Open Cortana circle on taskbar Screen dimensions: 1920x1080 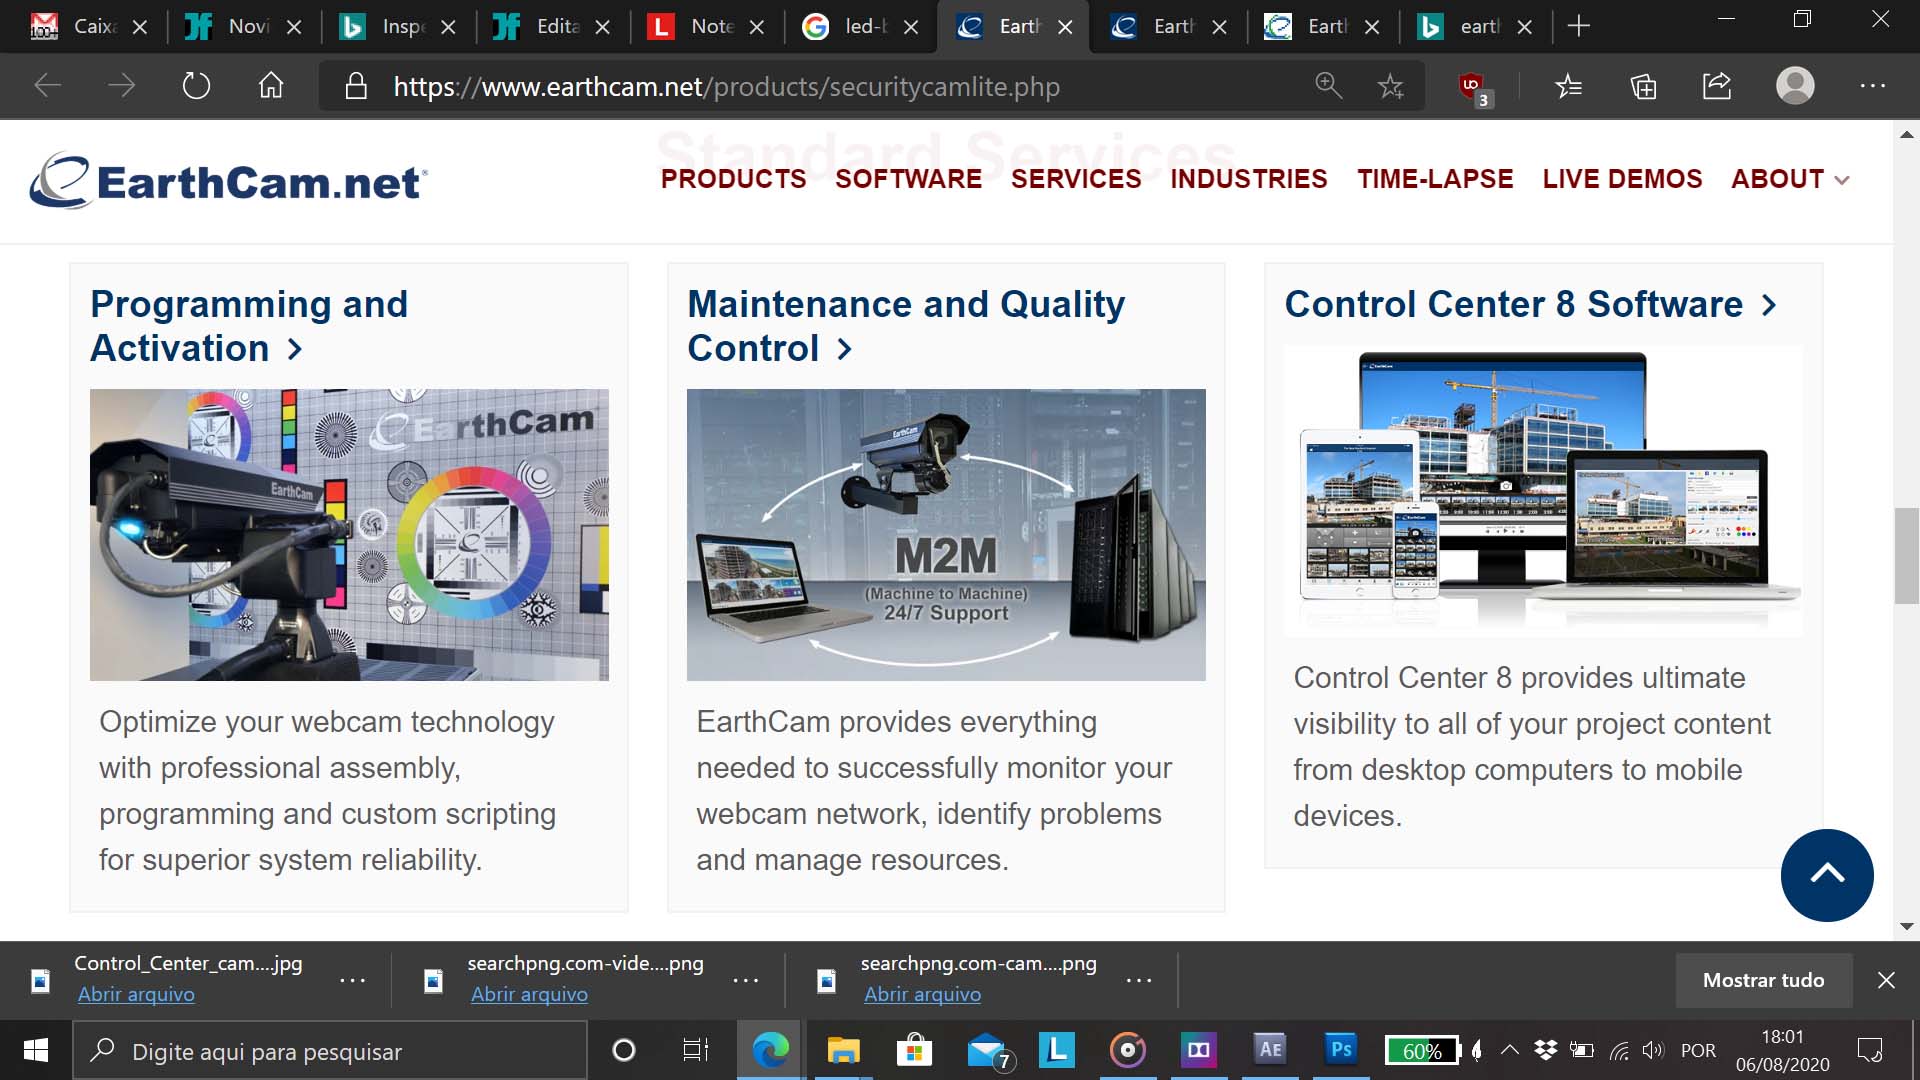623,1050
